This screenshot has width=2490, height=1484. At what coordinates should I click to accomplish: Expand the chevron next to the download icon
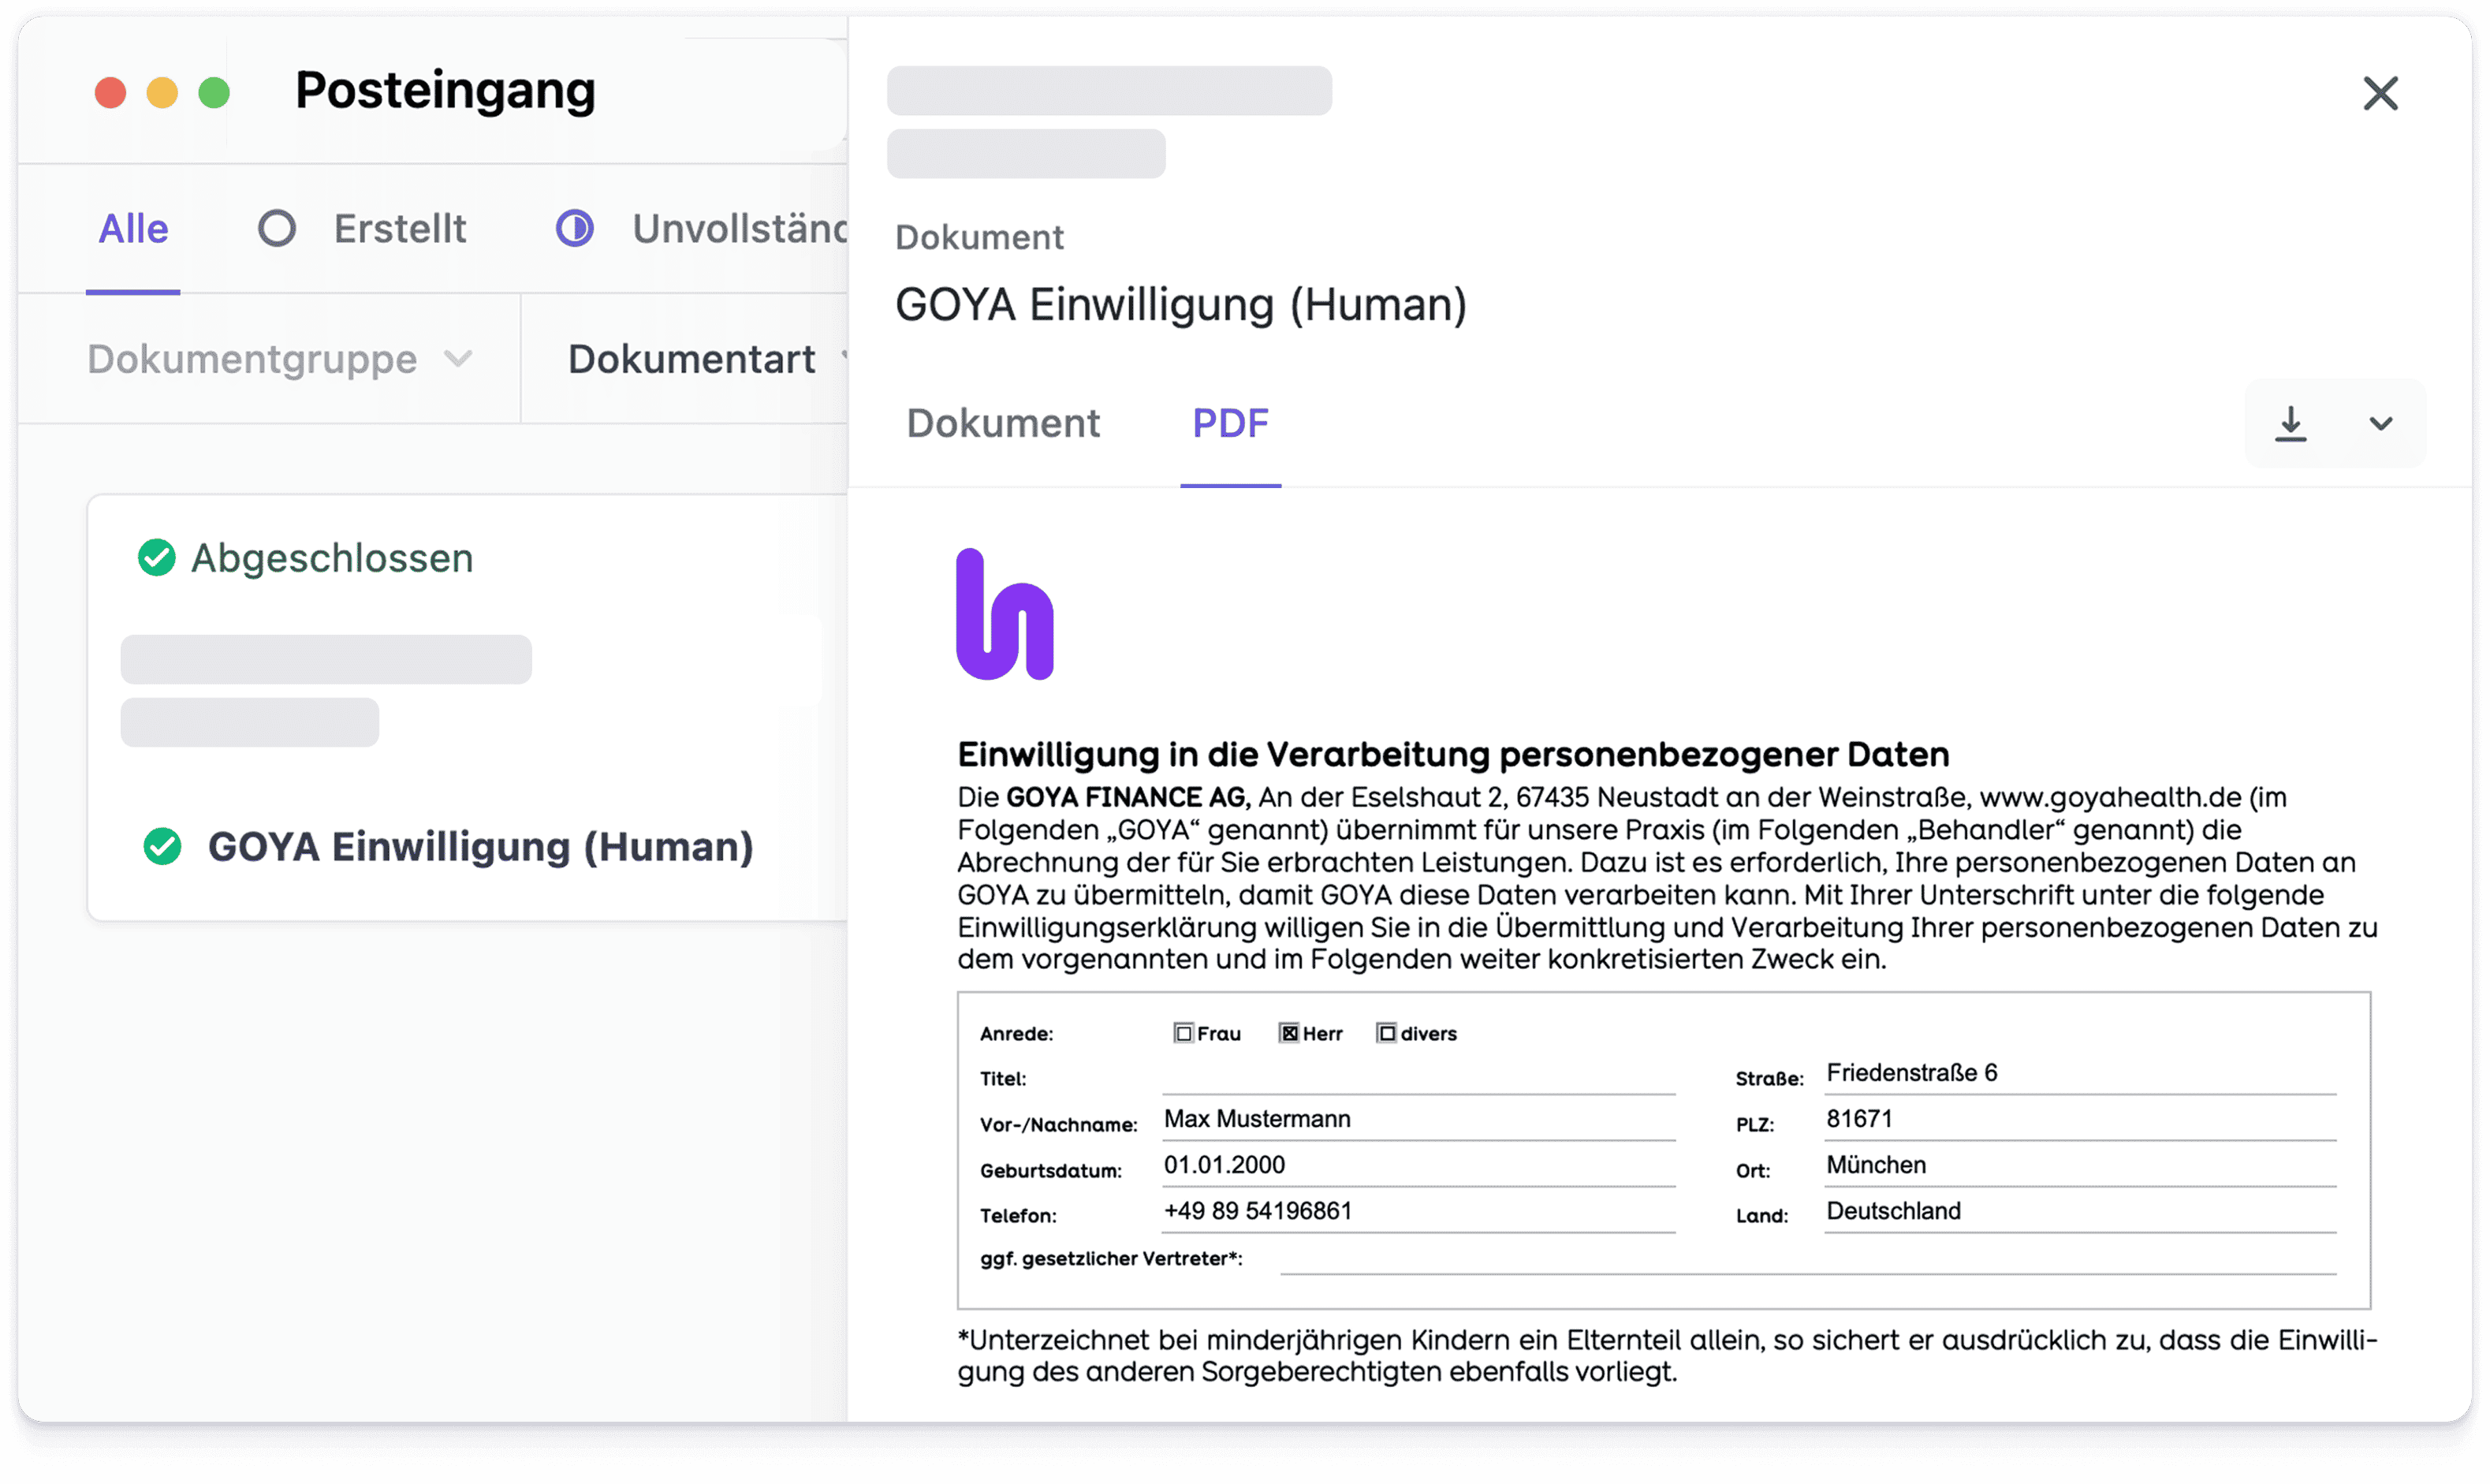pos(2382,423)
